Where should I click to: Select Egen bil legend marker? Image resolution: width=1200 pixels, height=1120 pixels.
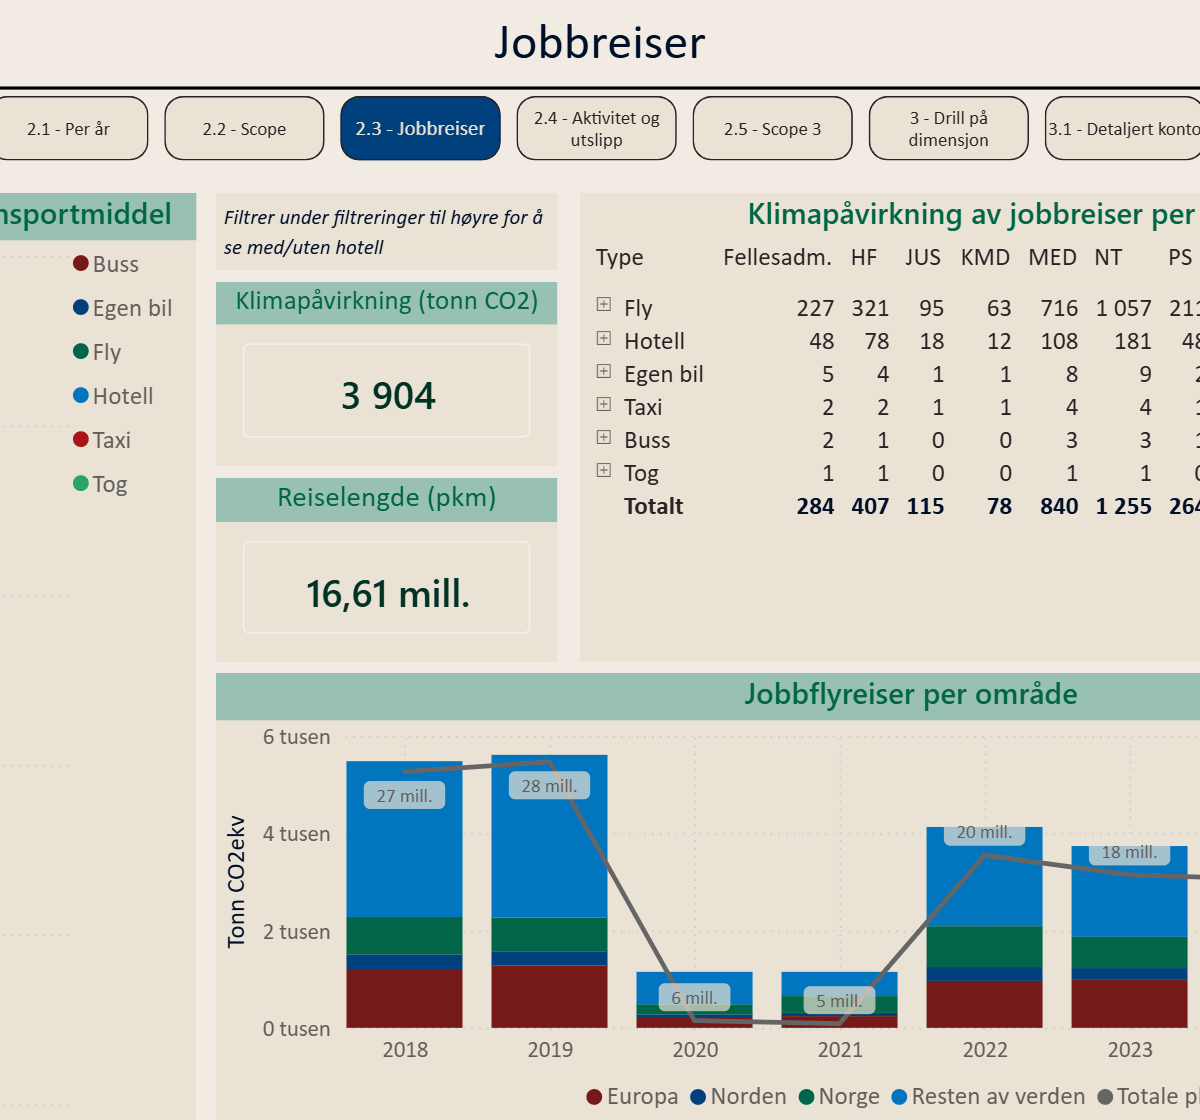81,308
